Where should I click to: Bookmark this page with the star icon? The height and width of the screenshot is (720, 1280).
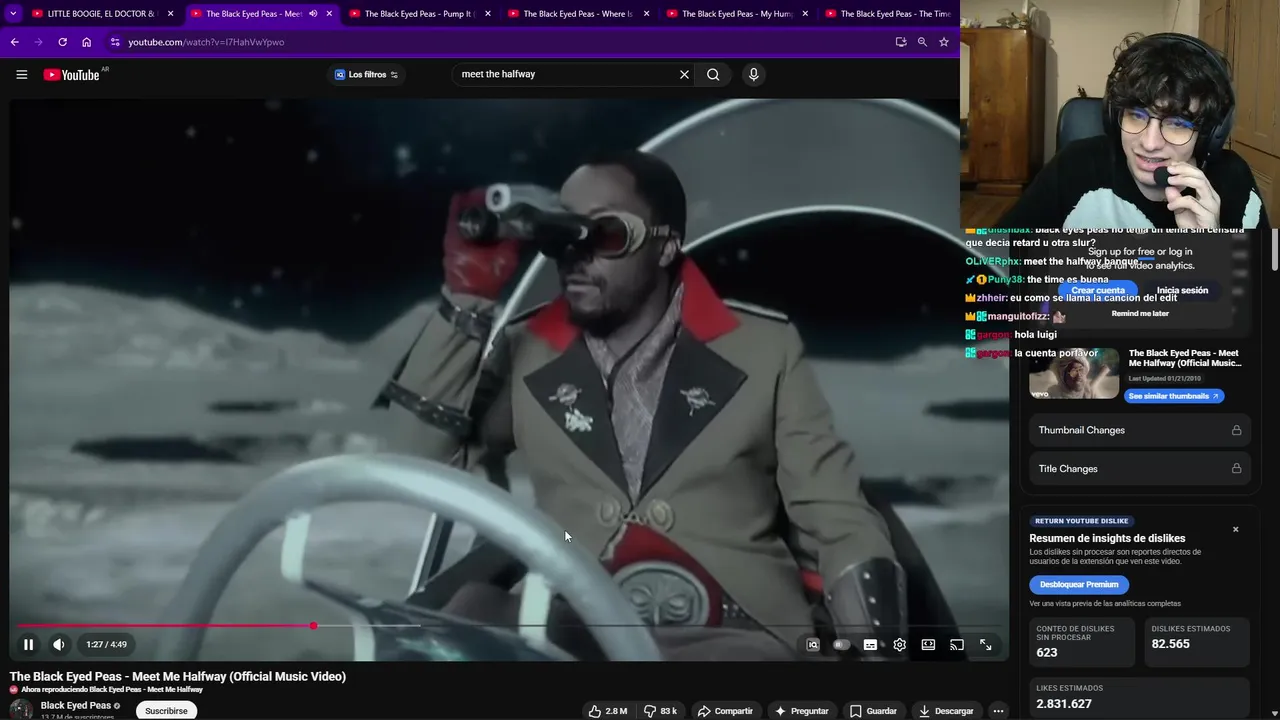[x=943, y=42]
